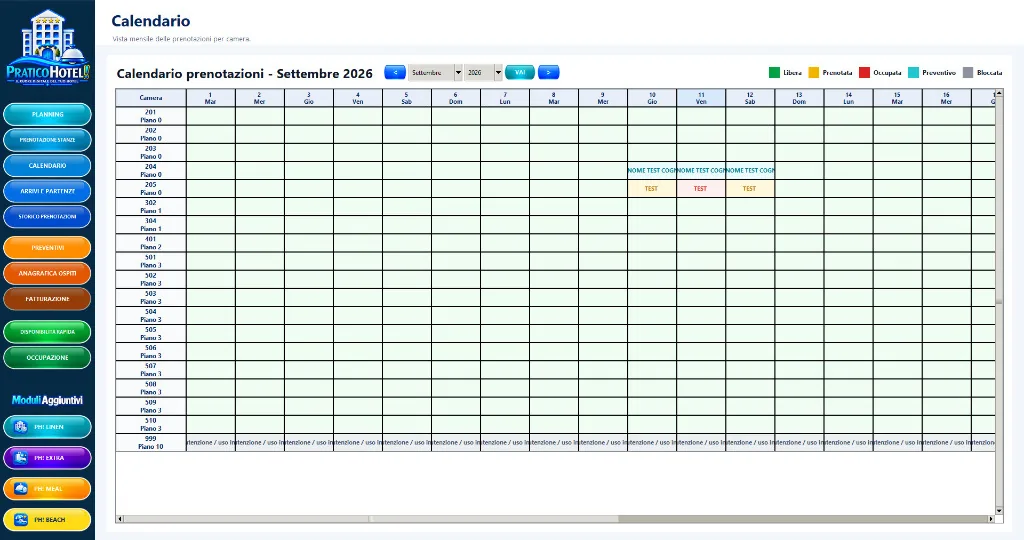
Task: Select room 510 Piano 3 row label
Action: 151,424
